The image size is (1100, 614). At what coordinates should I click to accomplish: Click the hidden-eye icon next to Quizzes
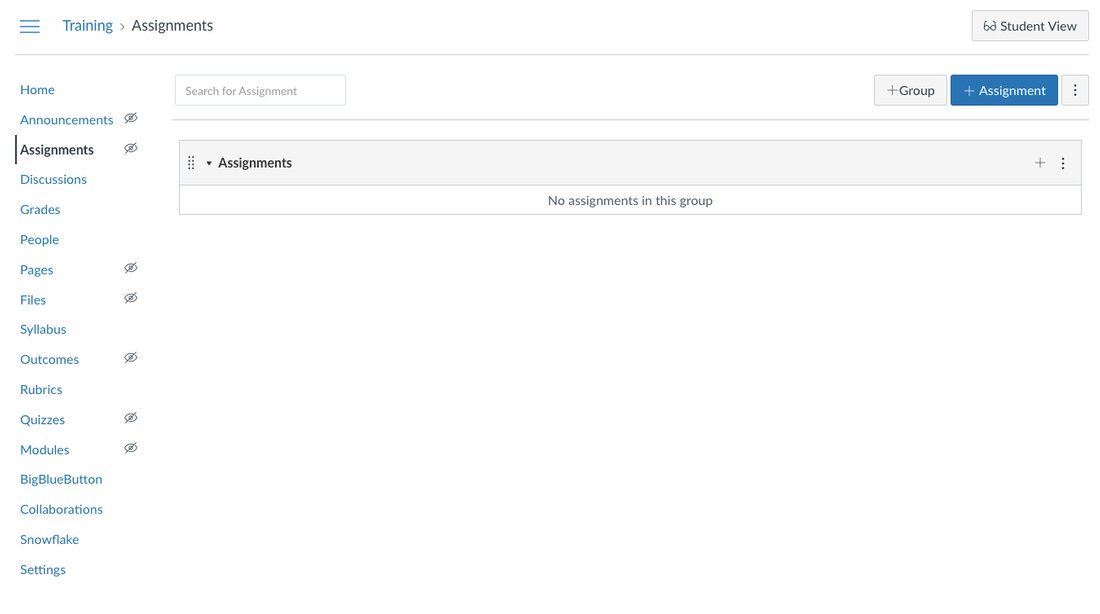(130, 417)
